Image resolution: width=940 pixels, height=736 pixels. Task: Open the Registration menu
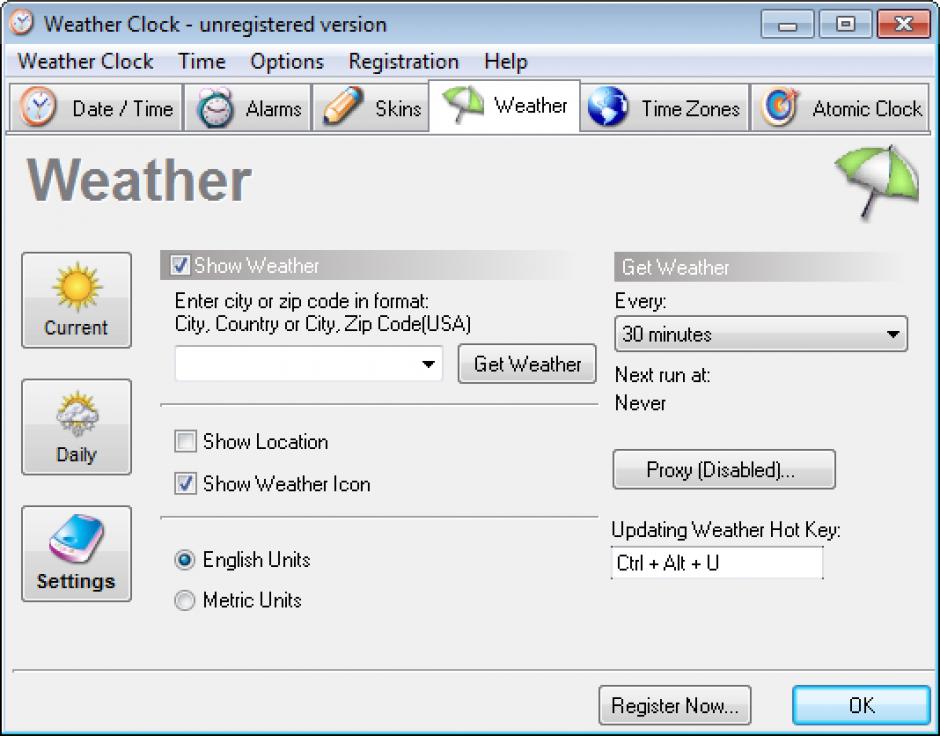coord(403,61)
